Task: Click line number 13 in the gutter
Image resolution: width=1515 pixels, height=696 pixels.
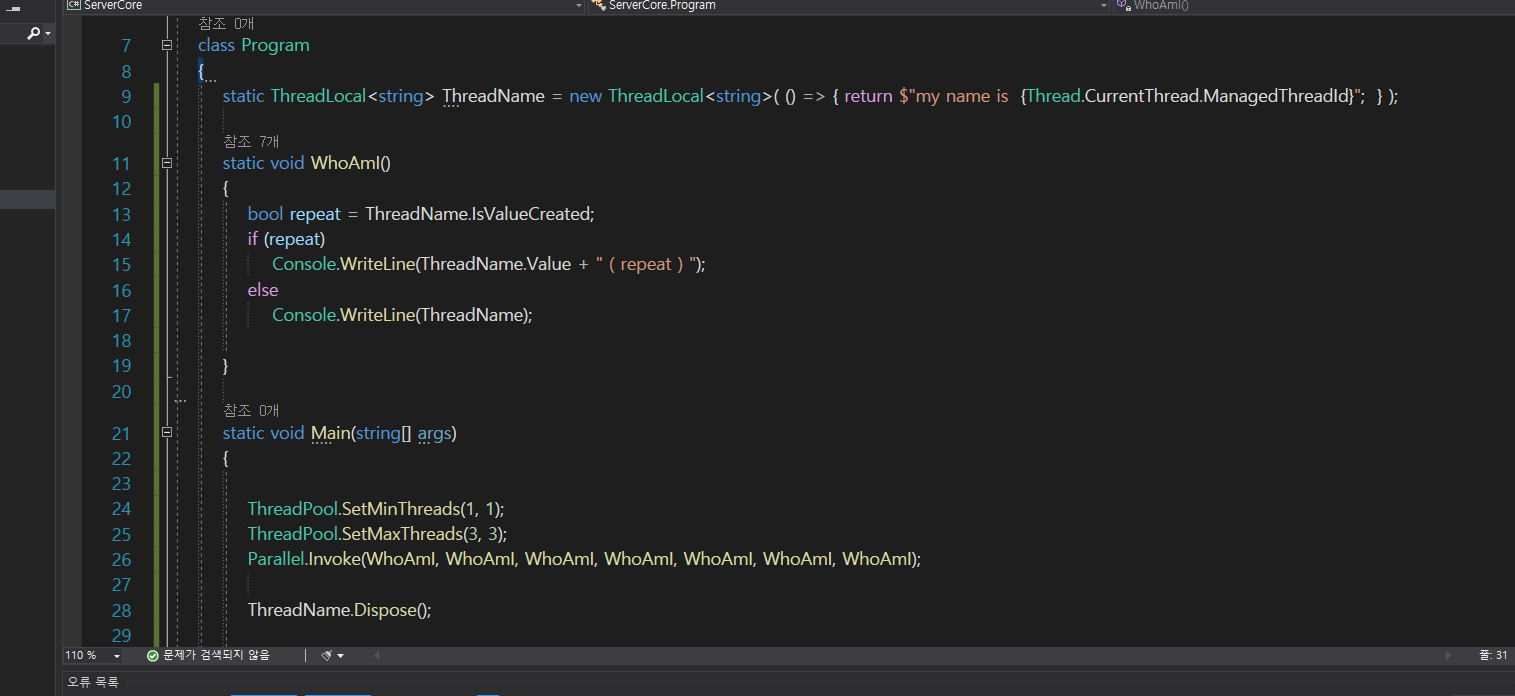Action: [x=121, y=214]
